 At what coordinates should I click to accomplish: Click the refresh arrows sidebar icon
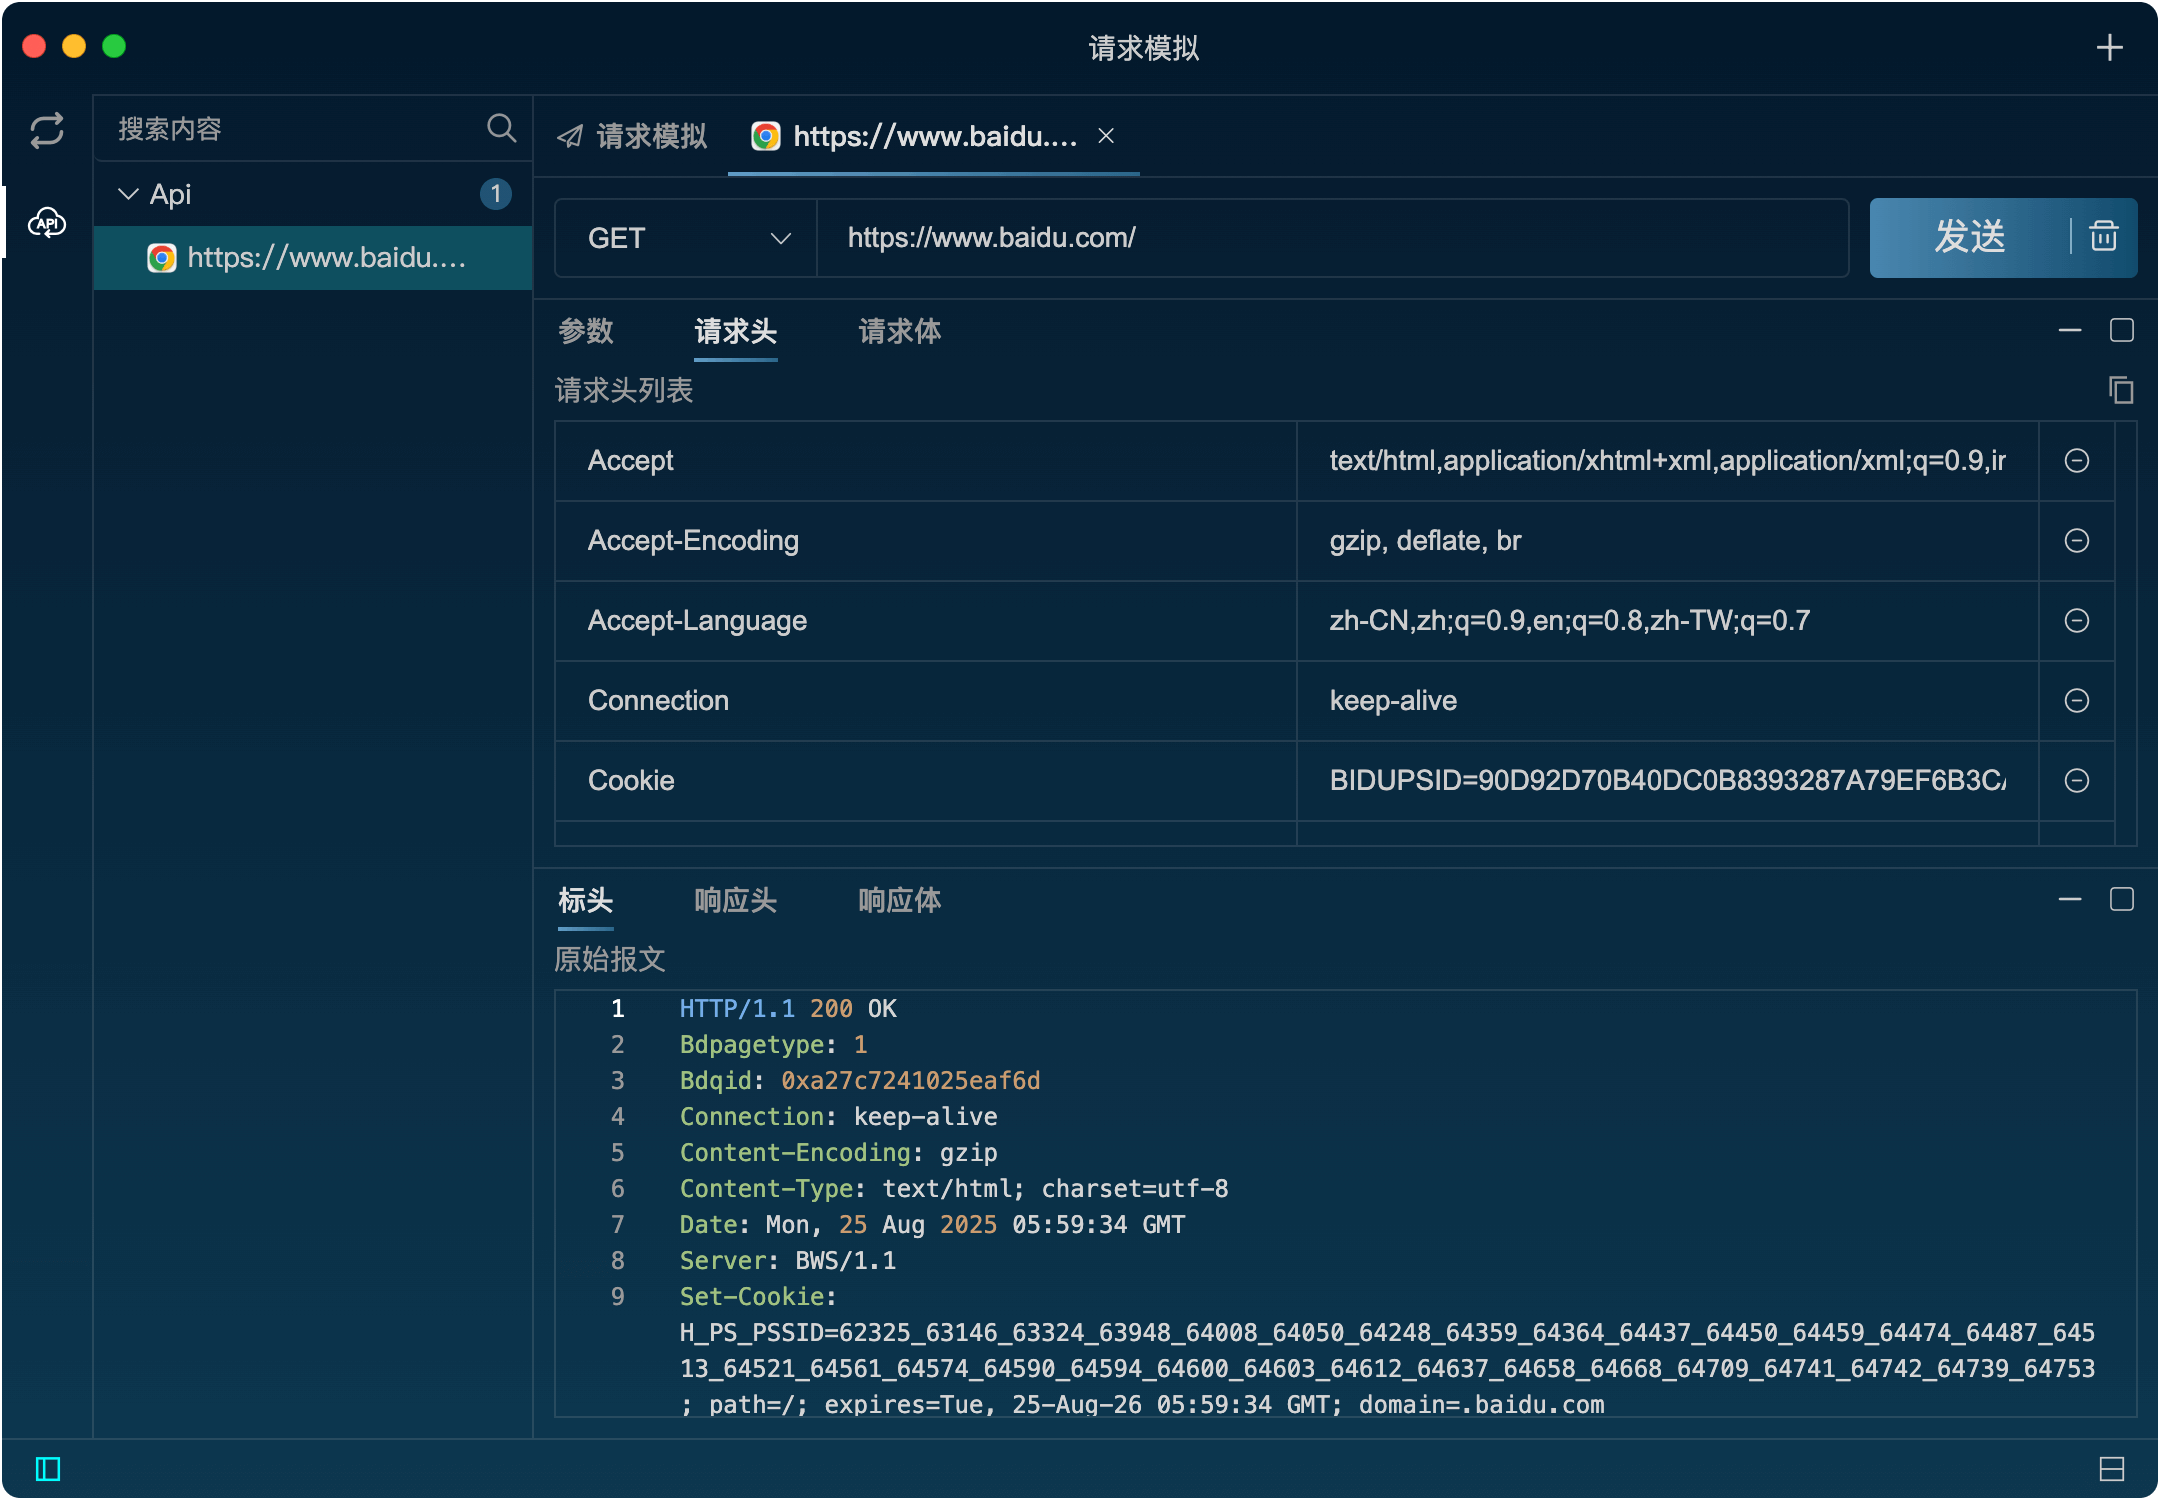coord(47,130)
